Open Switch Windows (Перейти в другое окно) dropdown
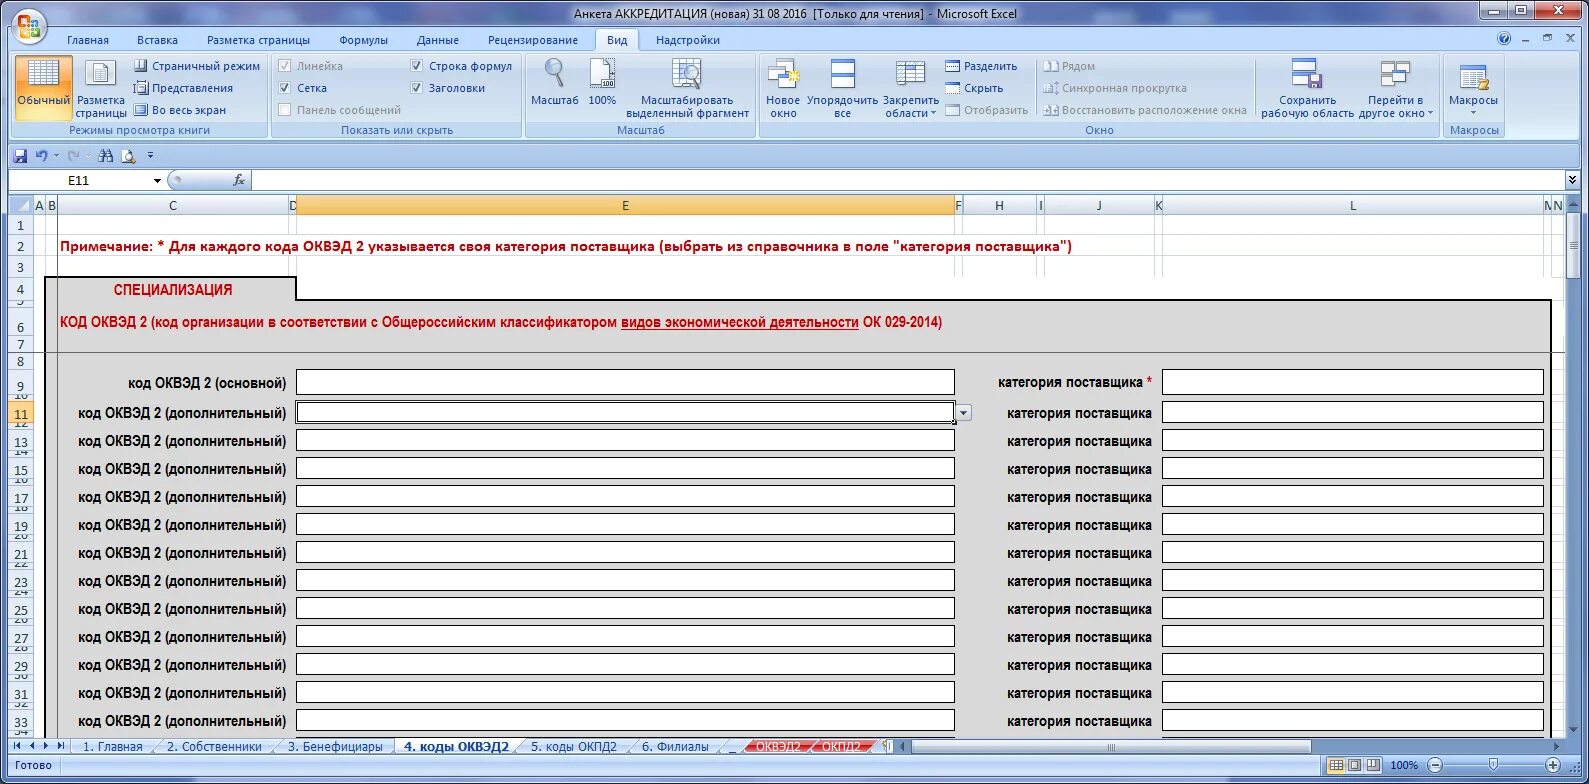The width and height of the screenshot is (1589, 784). [x=1395, y=87]
